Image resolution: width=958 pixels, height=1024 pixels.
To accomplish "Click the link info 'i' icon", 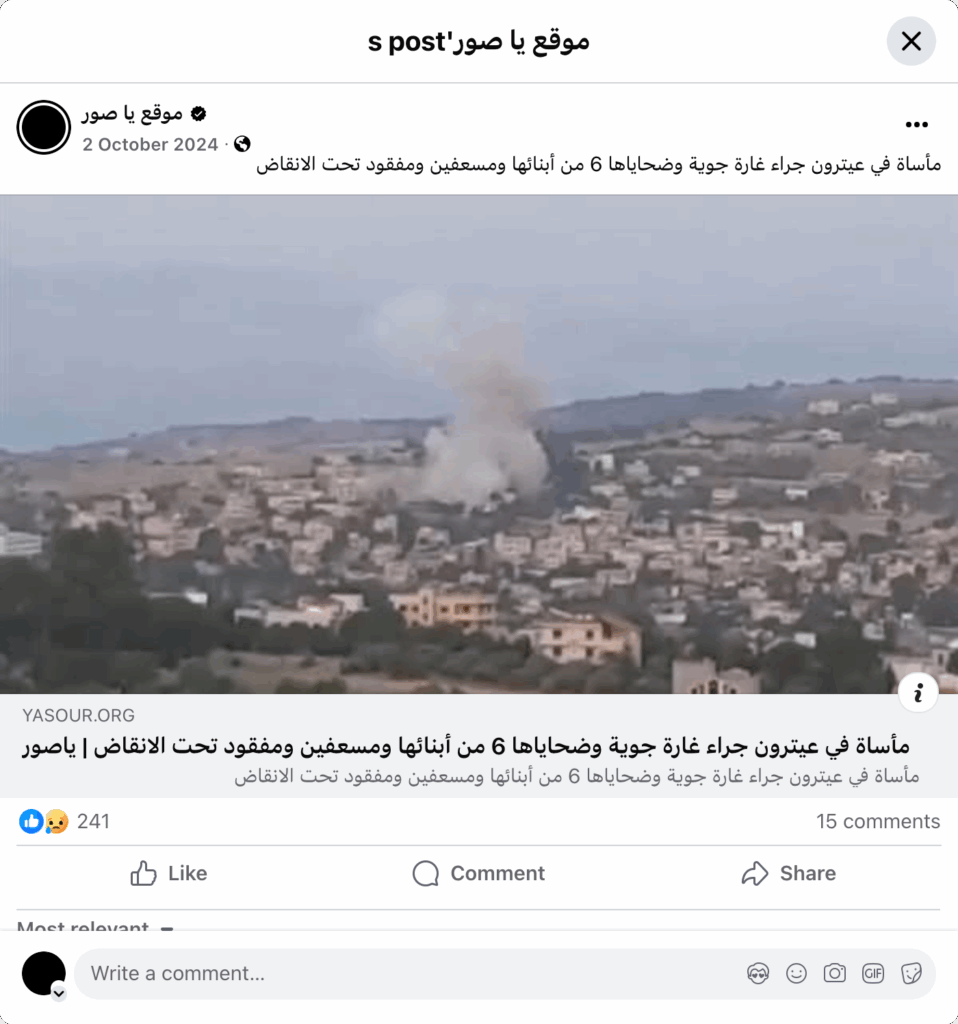I will (918, 692).
